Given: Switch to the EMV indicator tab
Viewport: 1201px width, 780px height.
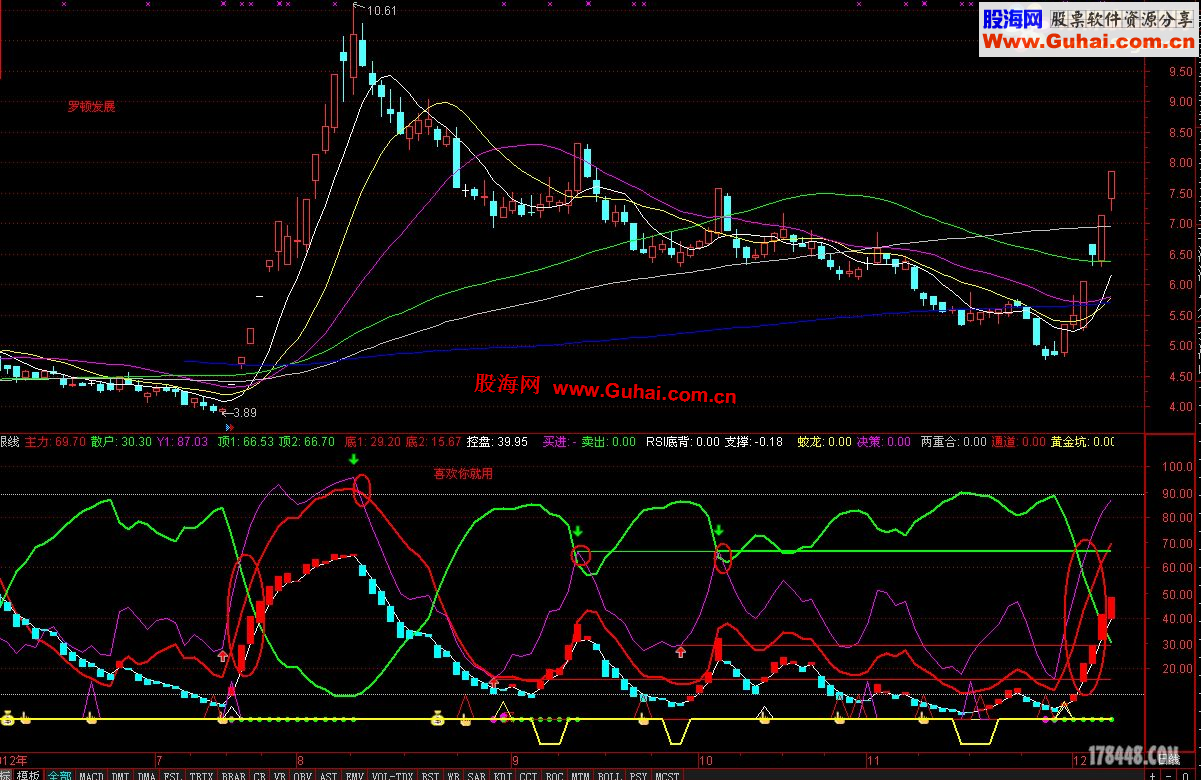Looking at the screenshot, I should 355,775.
